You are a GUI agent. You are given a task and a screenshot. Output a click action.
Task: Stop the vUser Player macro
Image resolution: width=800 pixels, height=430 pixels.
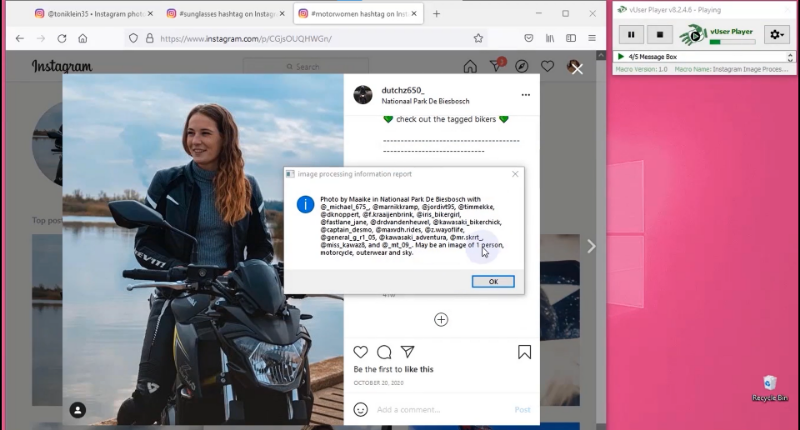click(659, 35)
